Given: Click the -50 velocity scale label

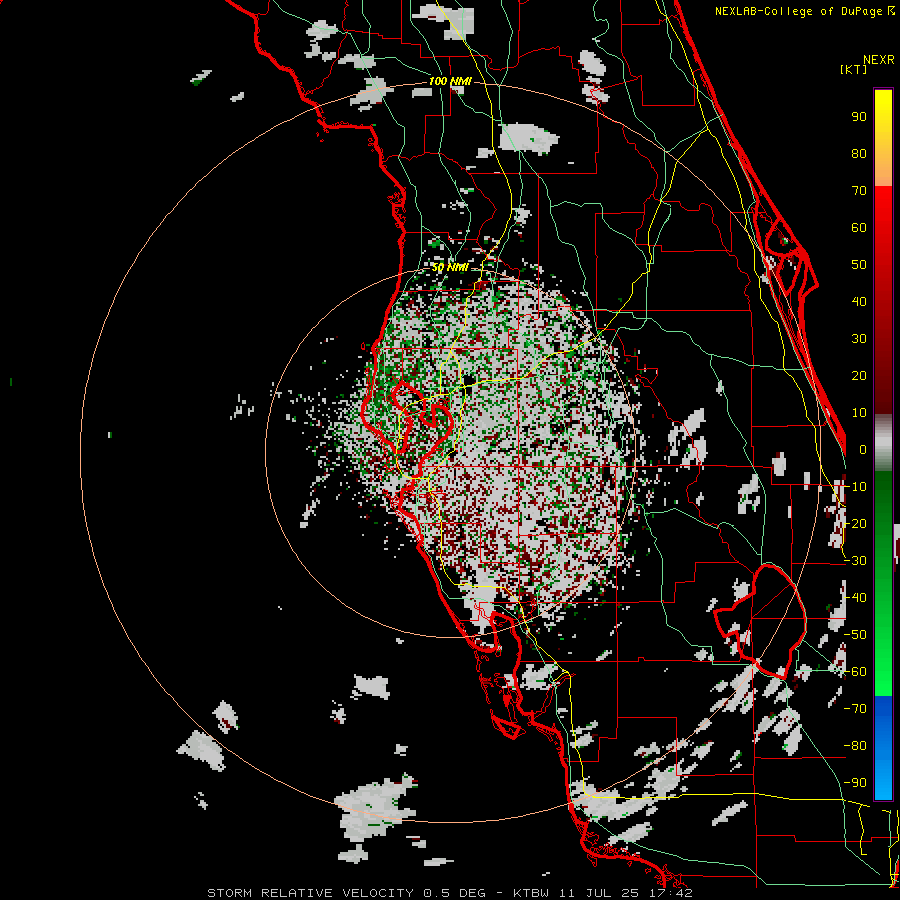Looking at the screenshot, I should 855,635.
